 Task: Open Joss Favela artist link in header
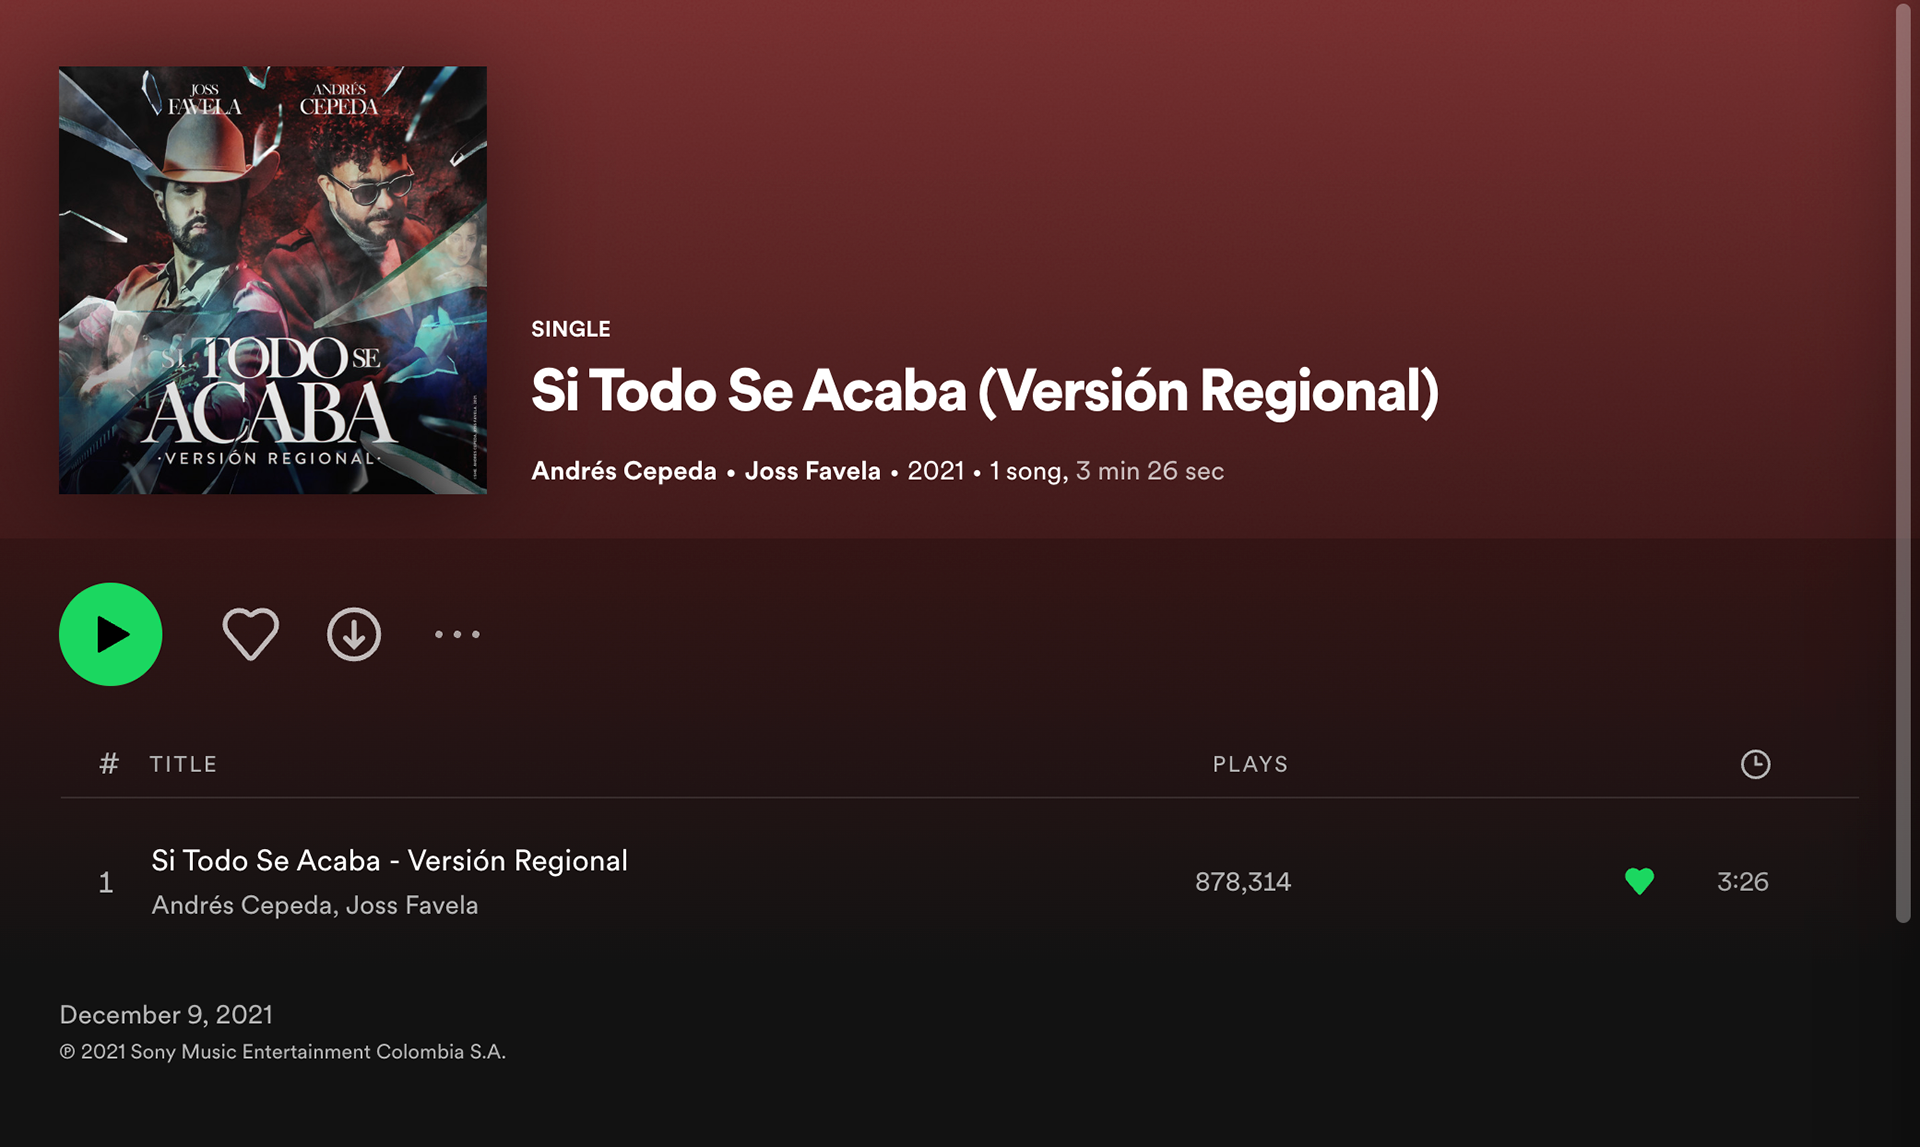pyautogui.click(x=812, y=471)
